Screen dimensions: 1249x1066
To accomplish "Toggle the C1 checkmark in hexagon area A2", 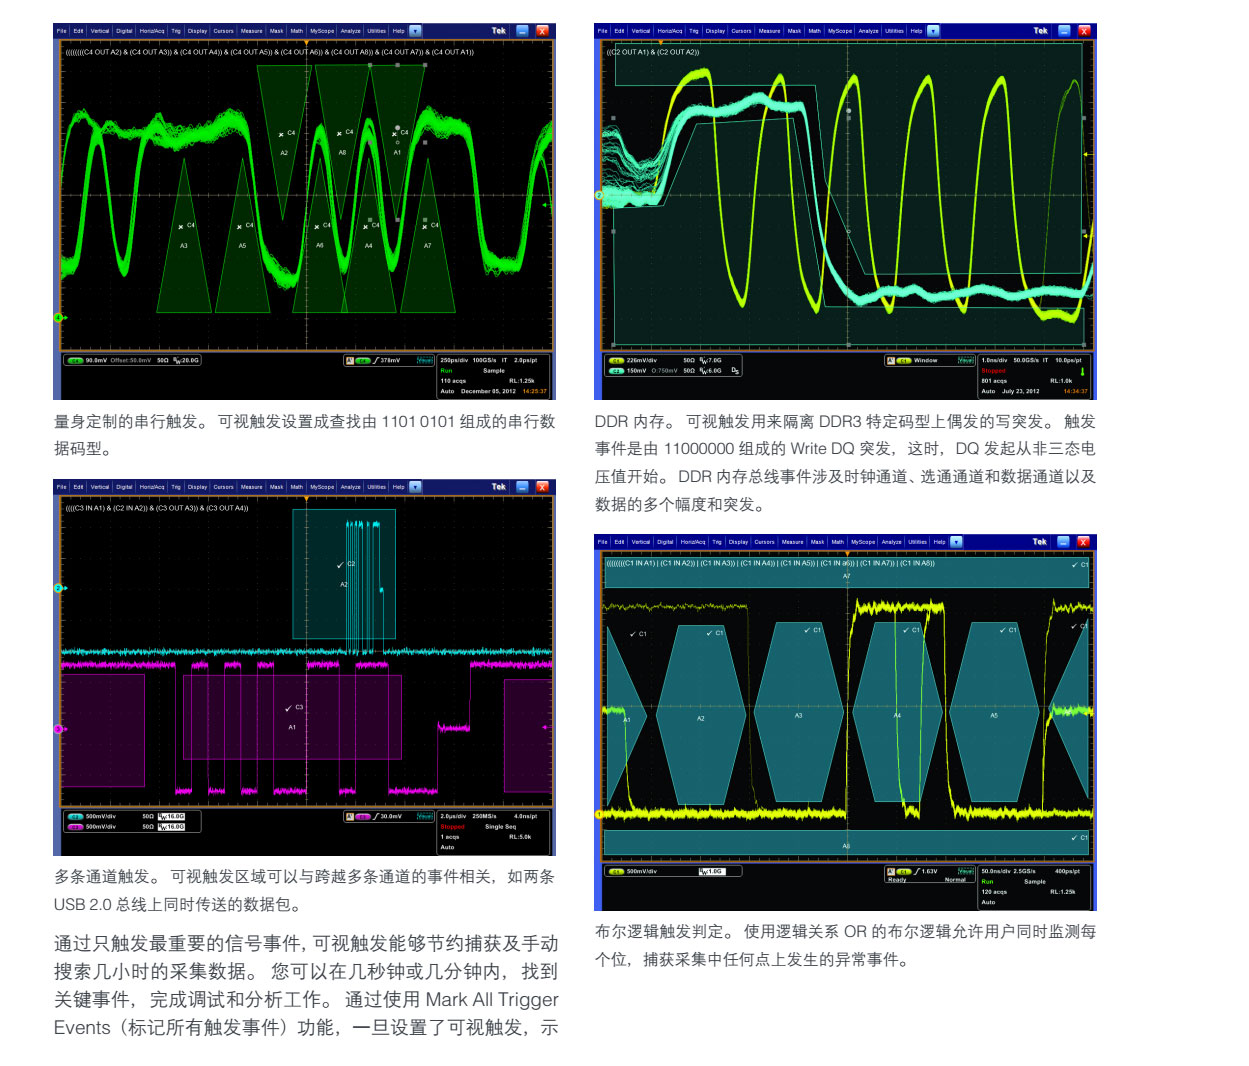I will (x=709, y=633).
